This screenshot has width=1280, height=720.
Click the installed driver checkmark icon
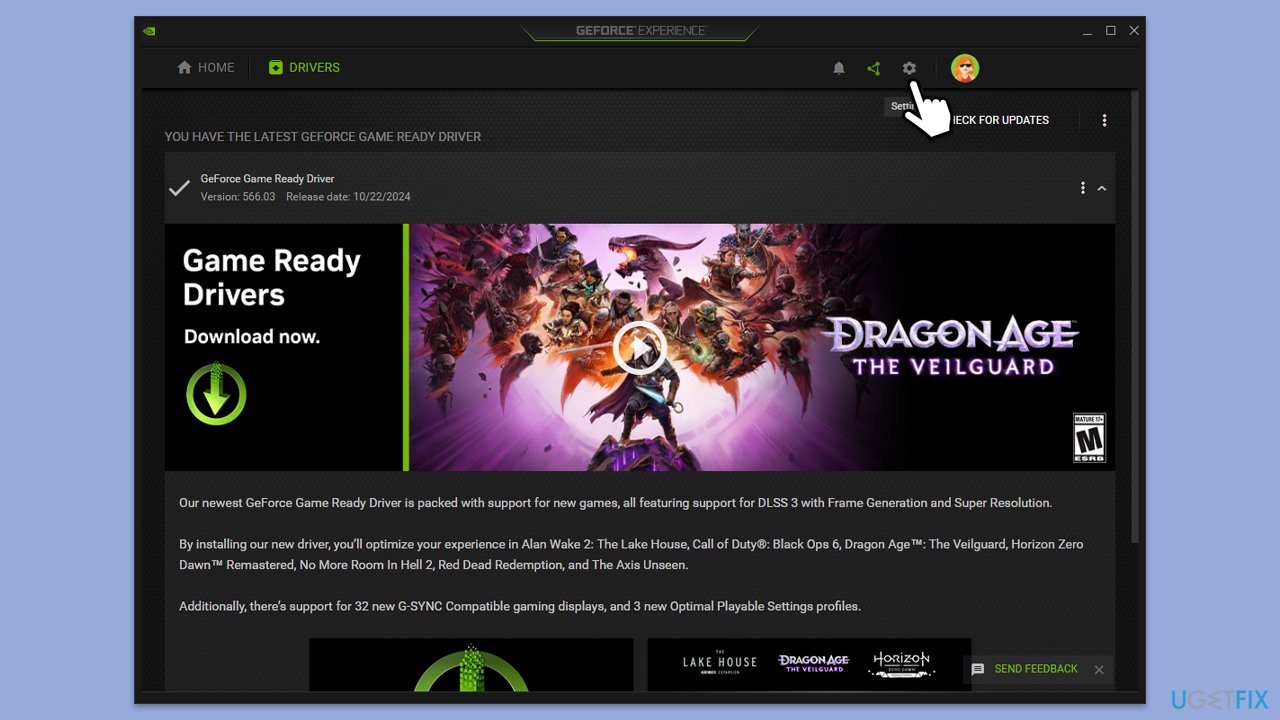179,188
